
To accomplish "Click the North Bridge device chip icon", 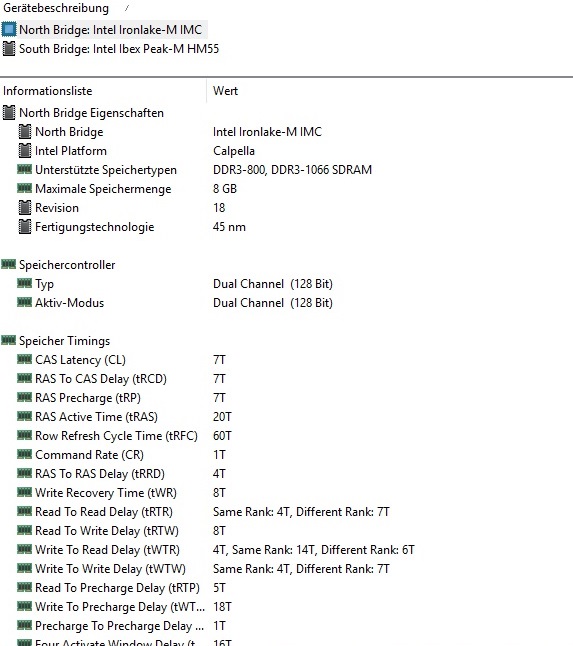I will (x=9, y=30).
